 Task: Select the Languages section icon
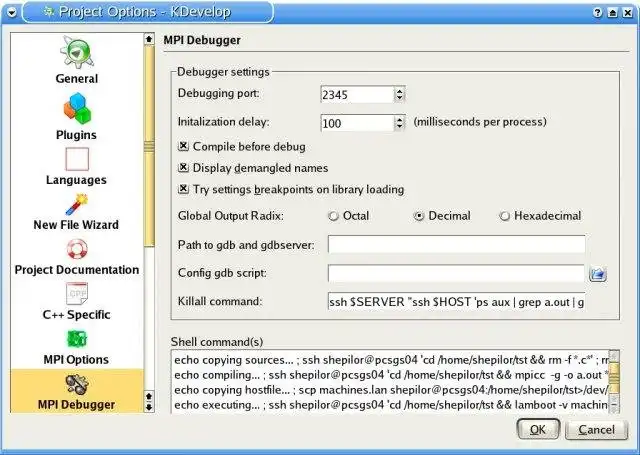(77, 159)
